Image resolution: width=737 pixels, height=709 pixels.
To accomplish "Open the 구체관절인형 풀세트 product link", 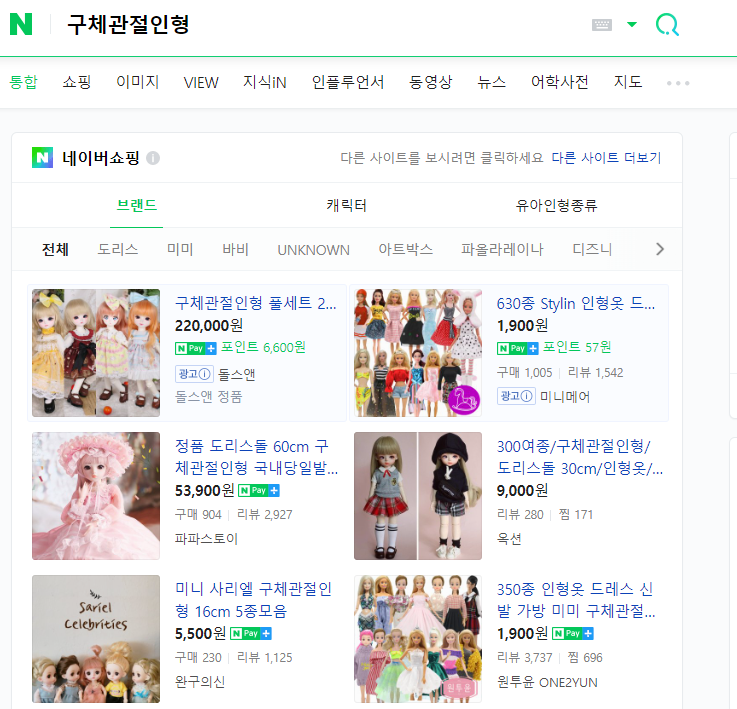I will [x=256, y=303].
